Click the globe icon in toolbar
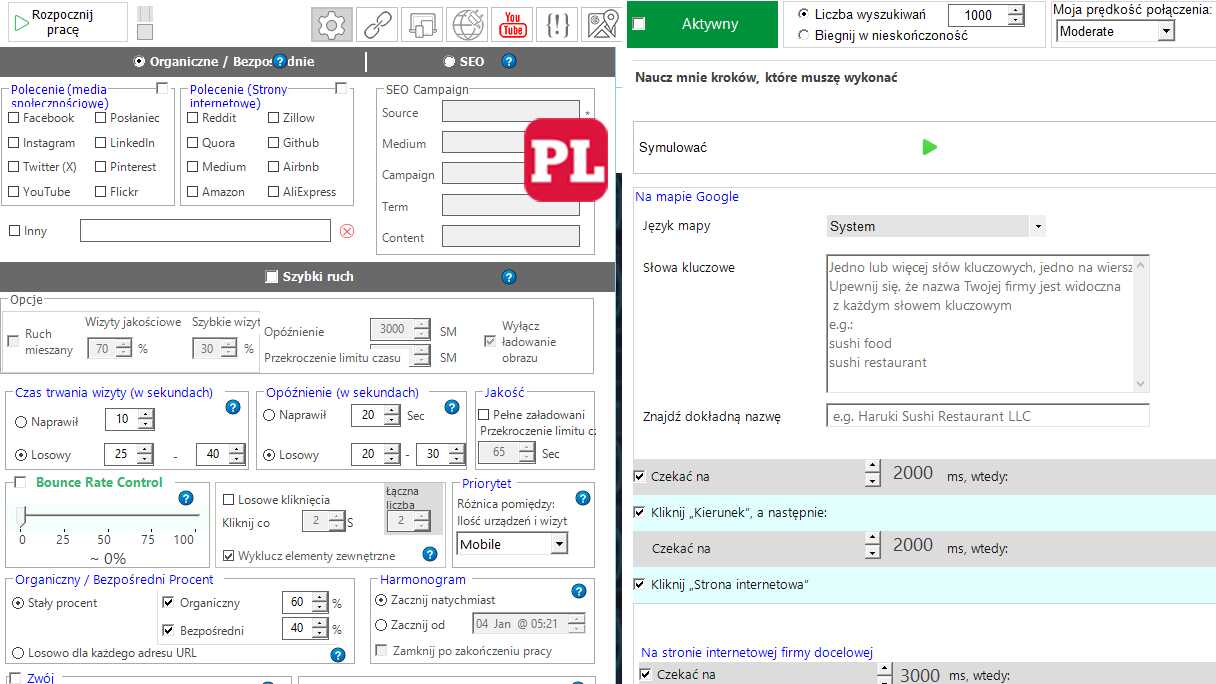 pos(467,25)
